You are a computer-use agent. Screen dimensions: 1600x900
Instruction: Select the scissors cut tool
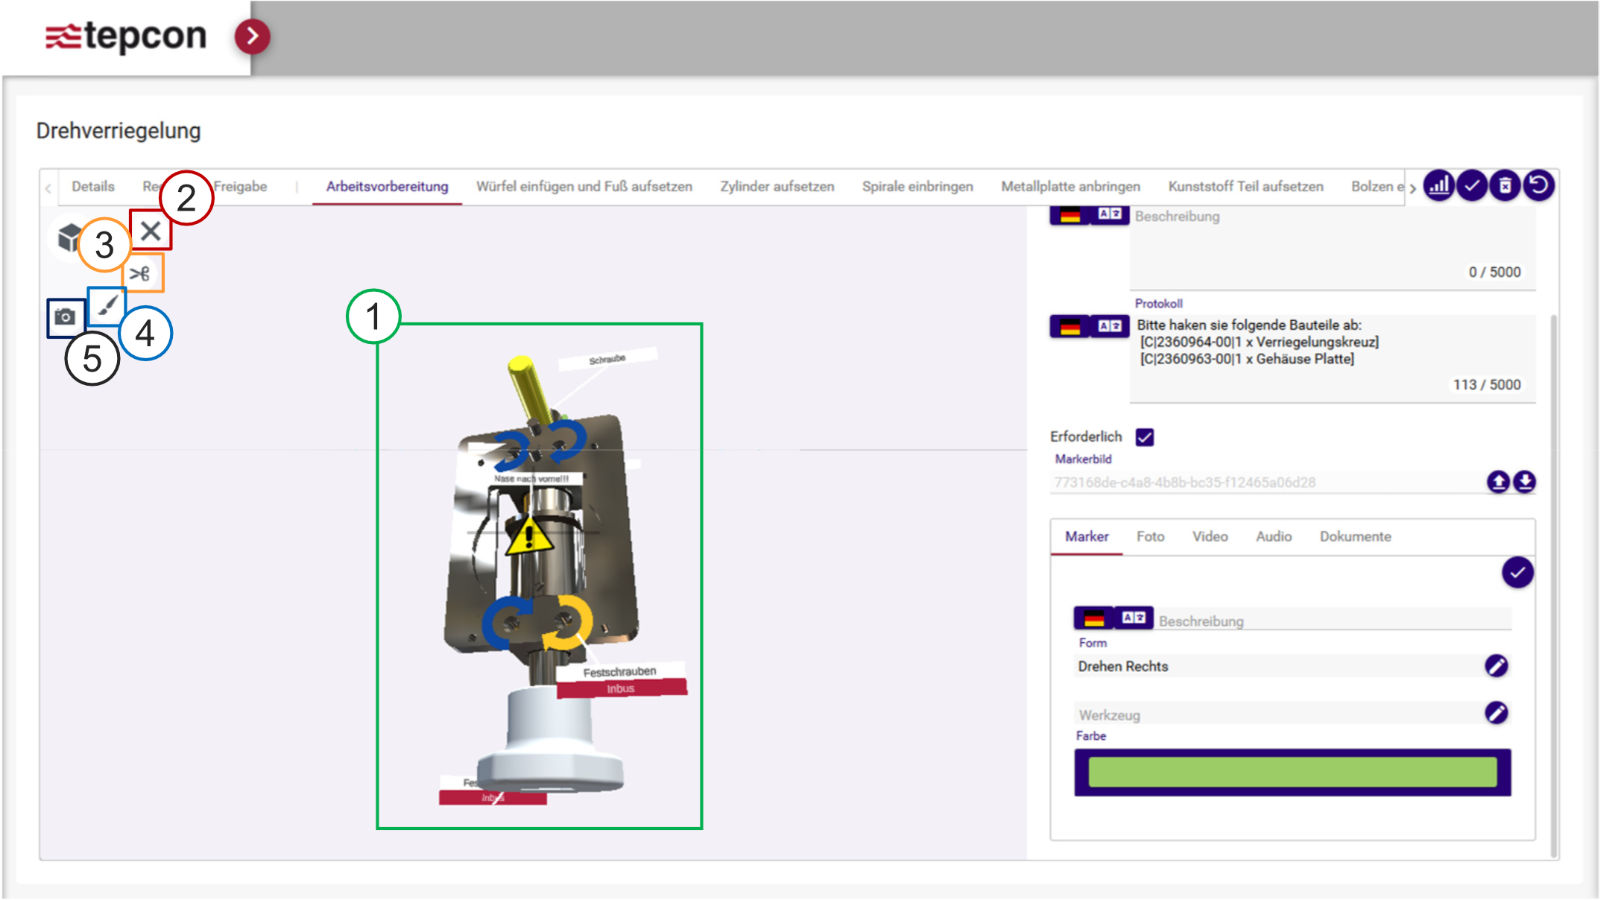point(142,273)
